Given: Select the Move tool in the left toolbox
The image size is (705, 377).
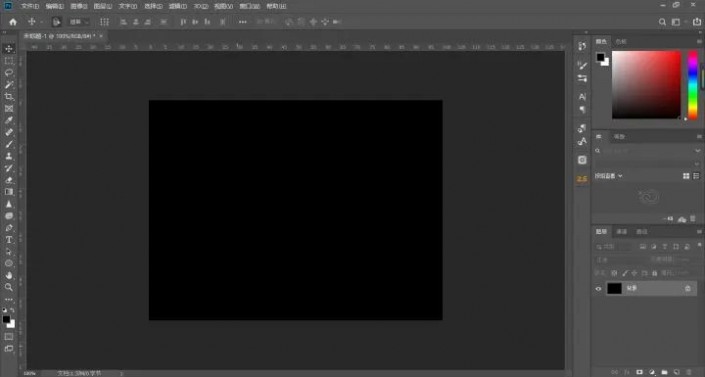Looking at the screenshot, I should coord(9,49).
